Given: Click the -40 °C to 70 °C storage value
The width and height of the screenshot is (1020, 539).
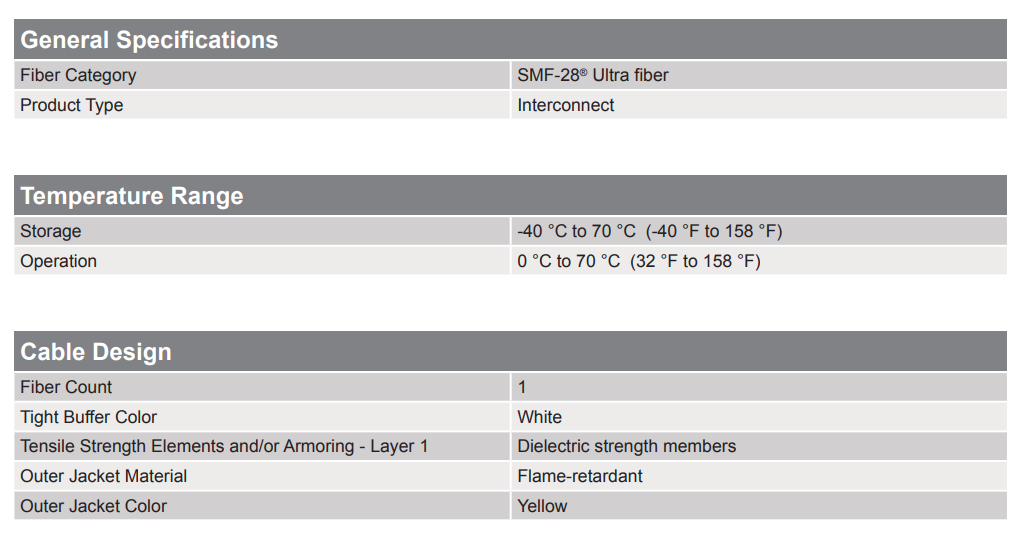Looking at the screenshot, I should [649, 231].
